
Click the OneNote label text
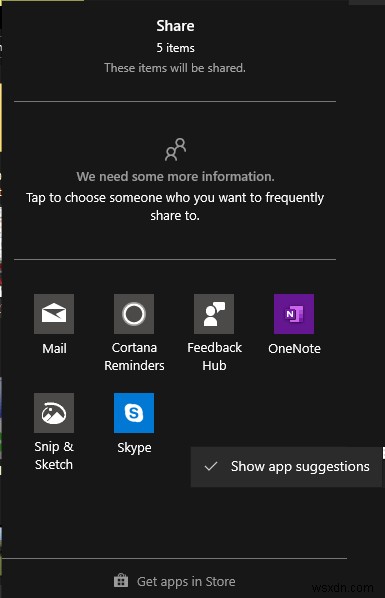294,348
